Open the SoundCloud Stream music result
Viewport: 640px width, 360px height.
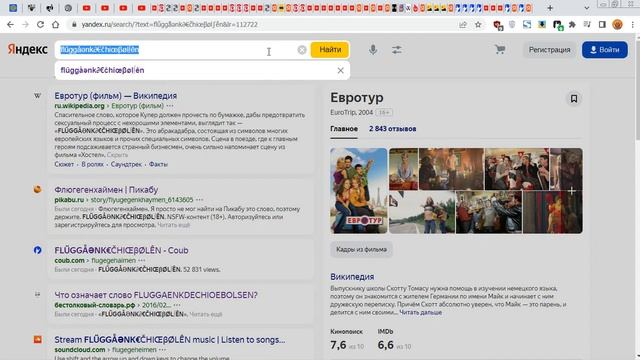pos(170,339)
